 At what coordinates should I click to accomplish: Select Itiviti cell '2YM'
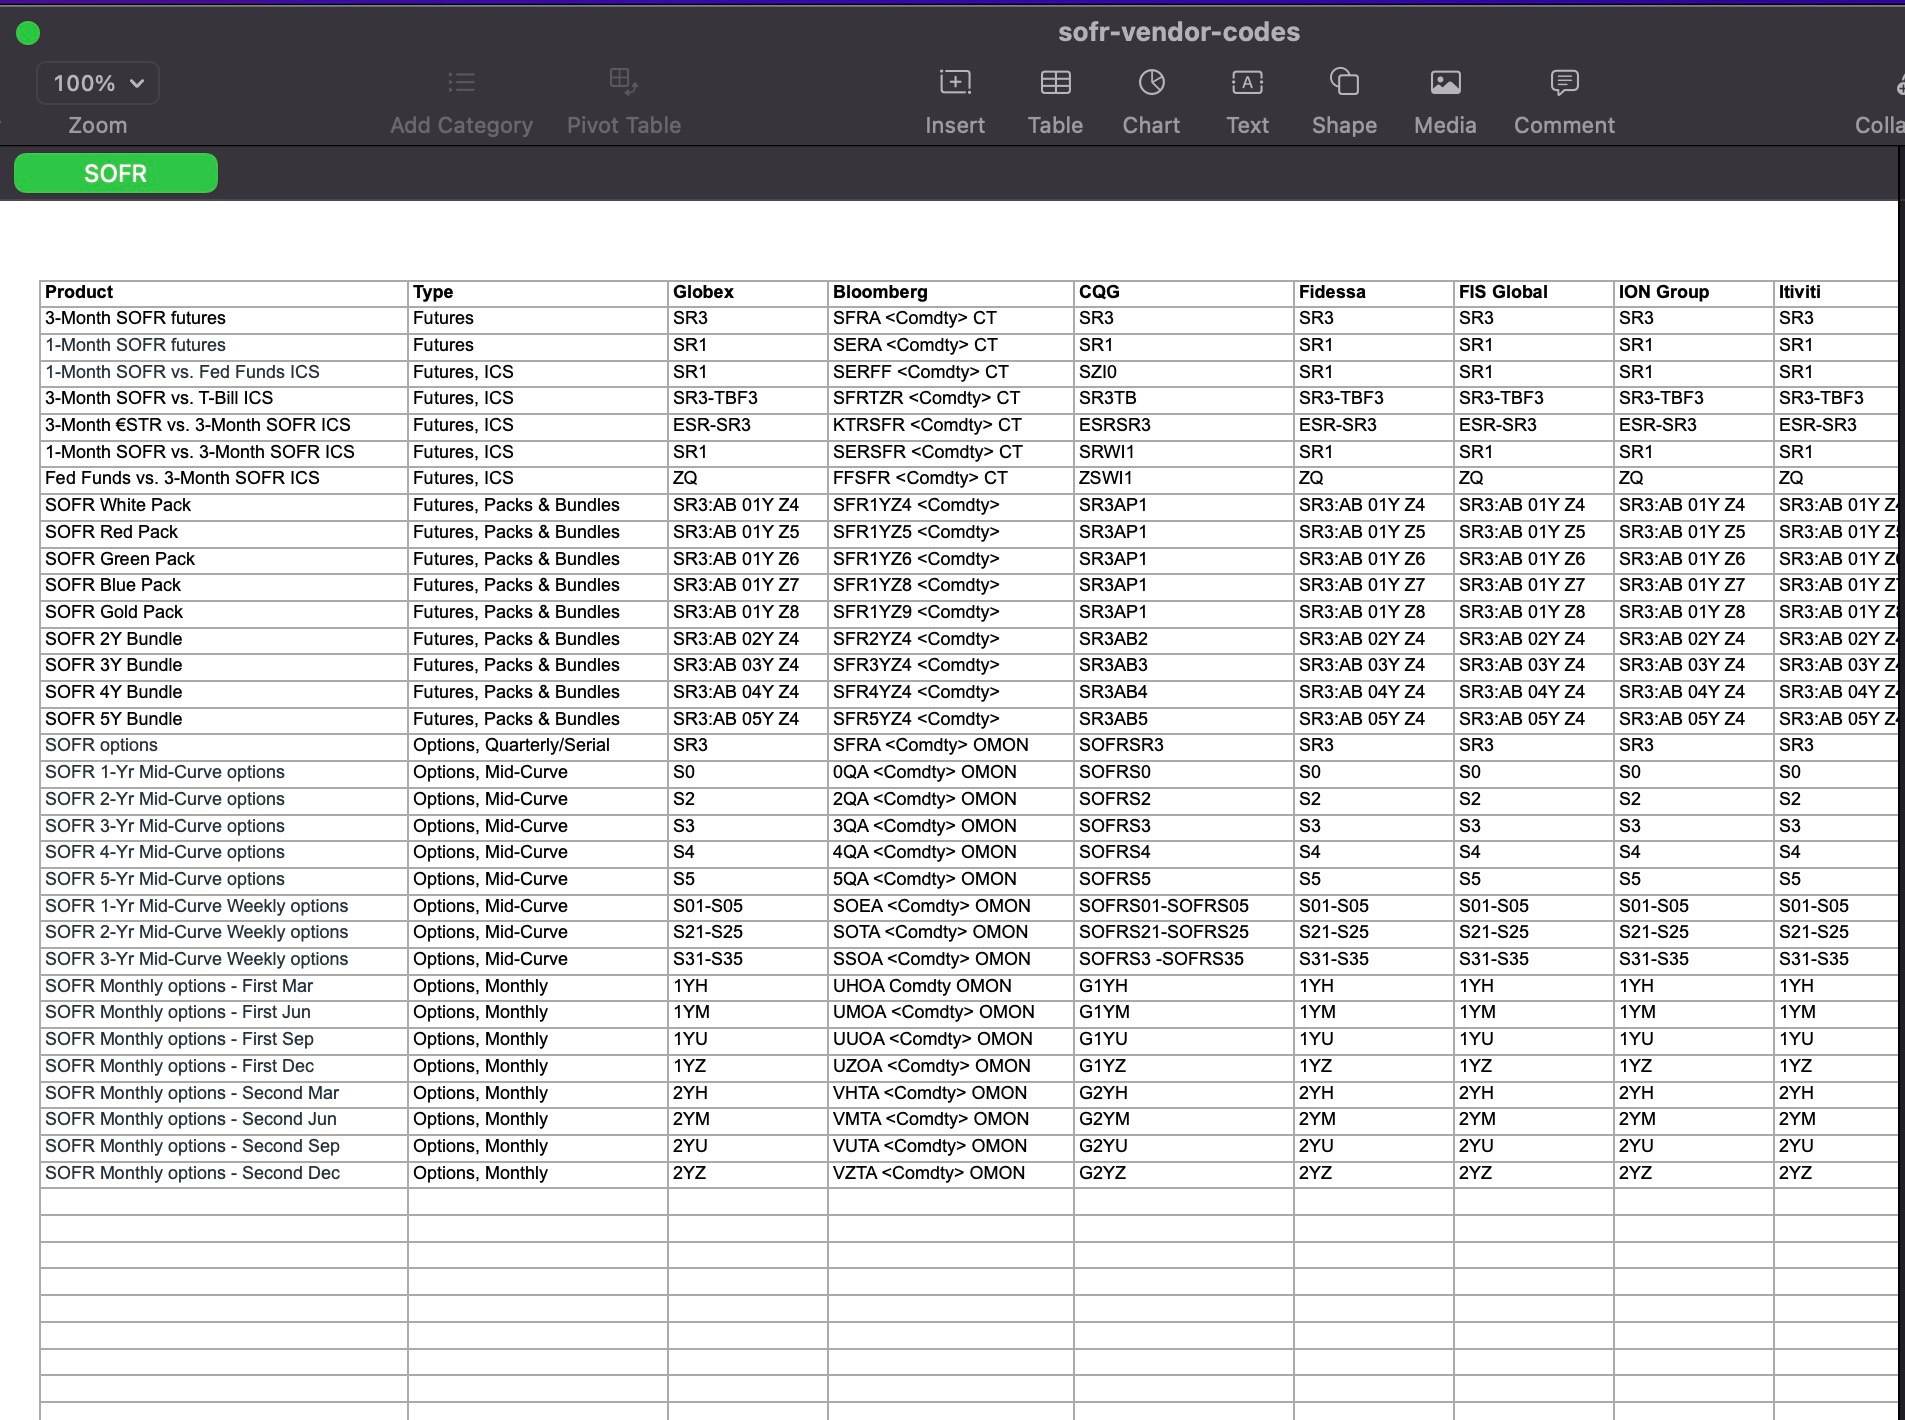click(1836, 1119)
